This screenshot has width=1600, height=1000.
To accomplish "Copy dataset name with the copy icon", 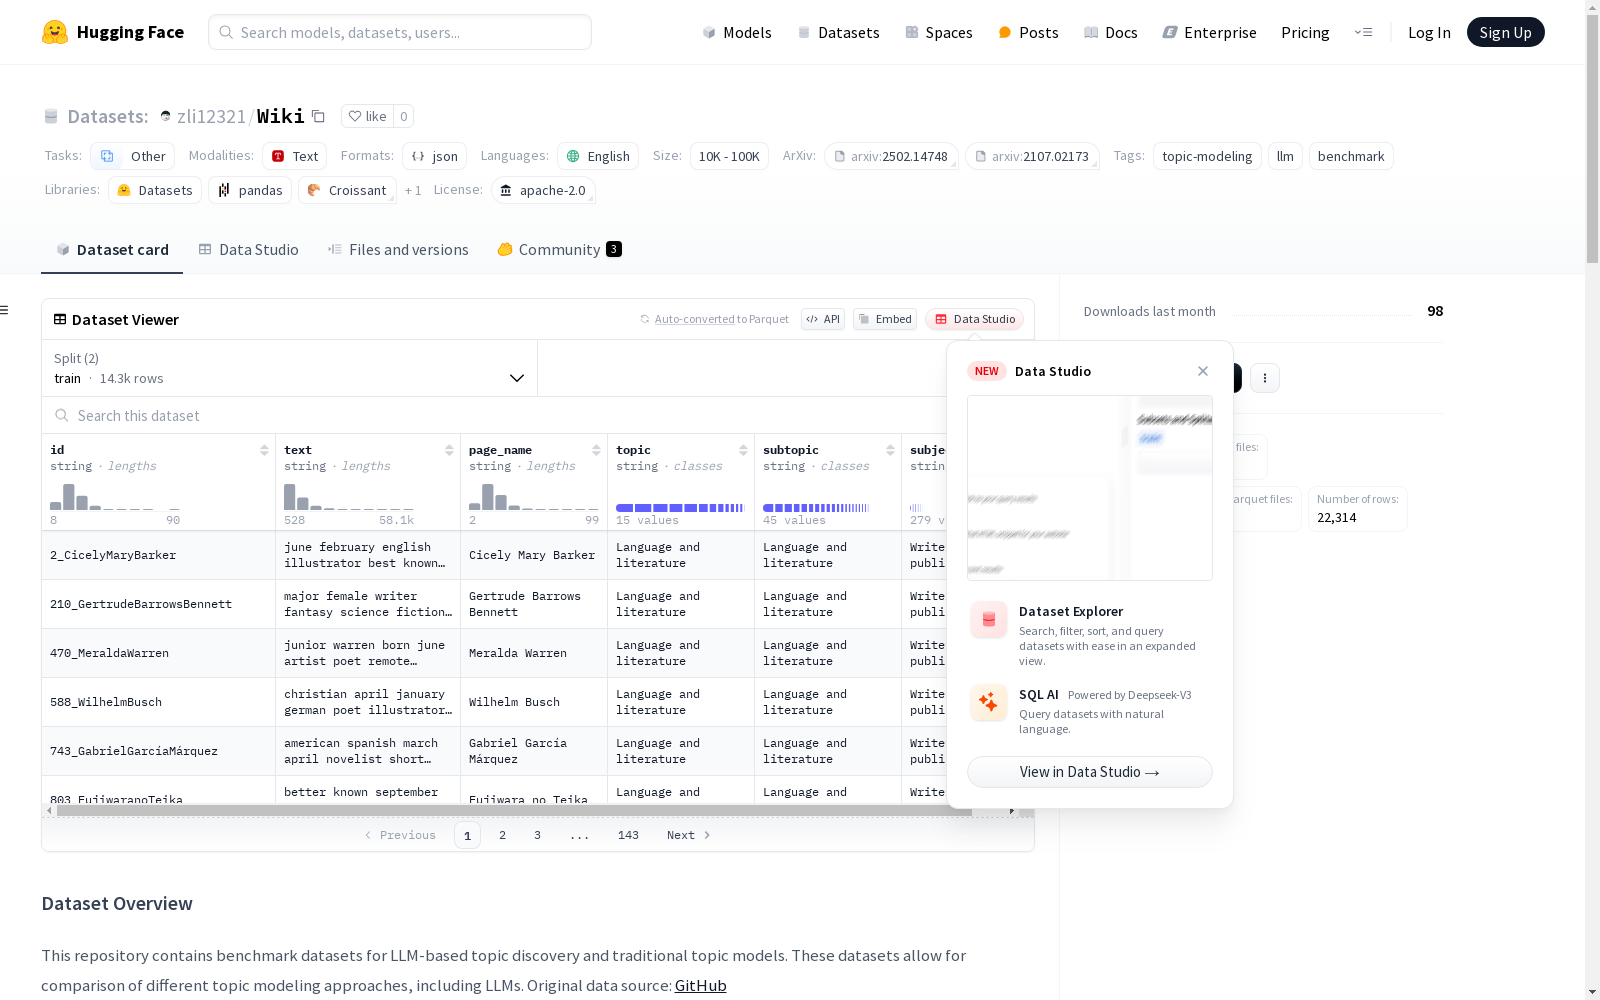I will pos(318,116).
